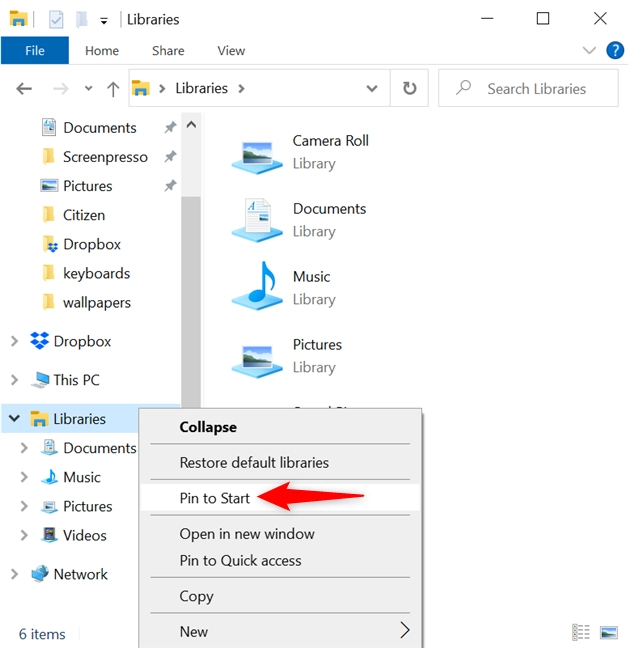Click the pin icon next to Documents
629x648 pixels.
170,127
